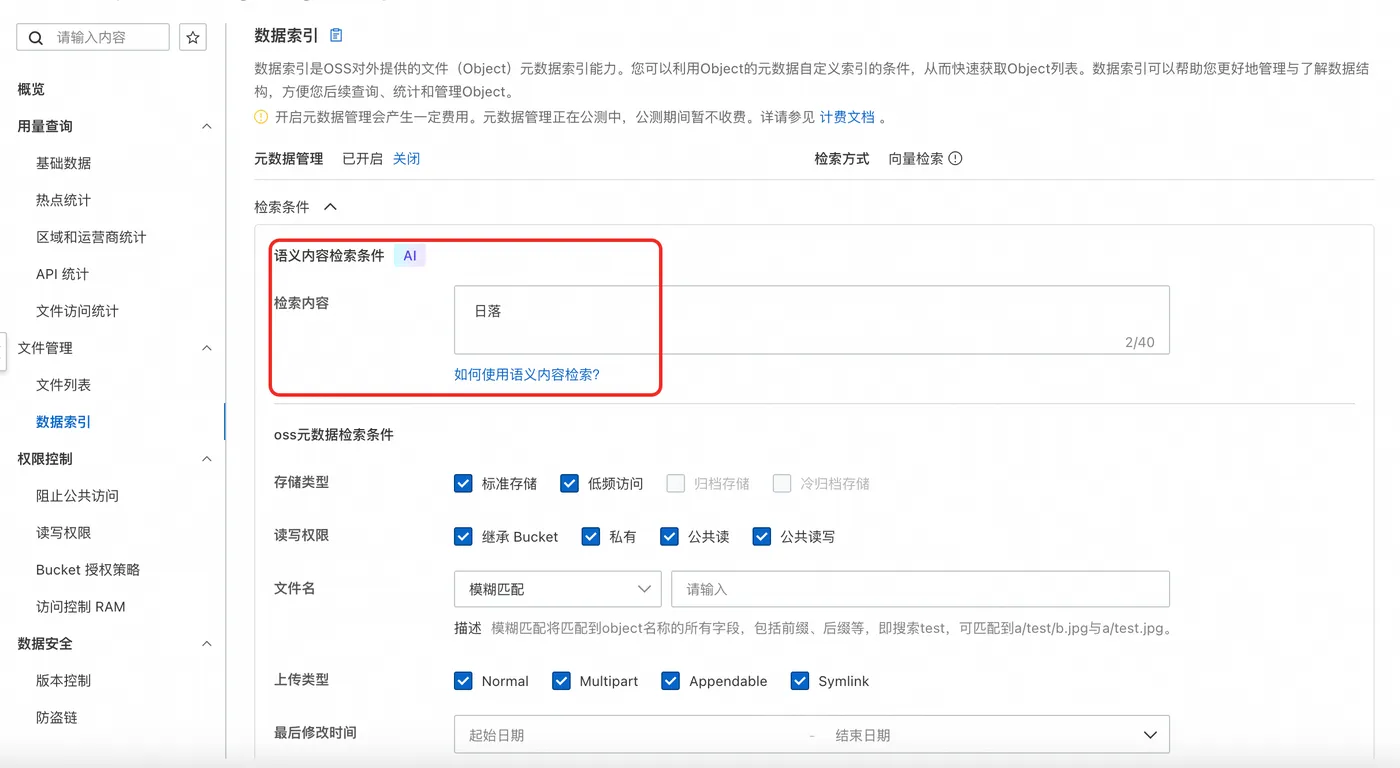Collapse the 权限控制 sidebar section

(207, 459)
